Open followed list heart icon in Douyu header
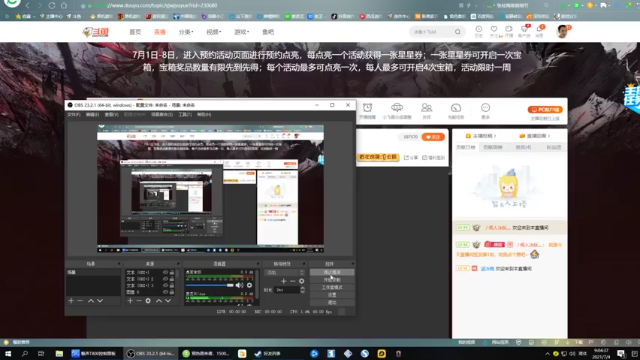The width and height of the screenshot is (640, 360). click(494, 29)
